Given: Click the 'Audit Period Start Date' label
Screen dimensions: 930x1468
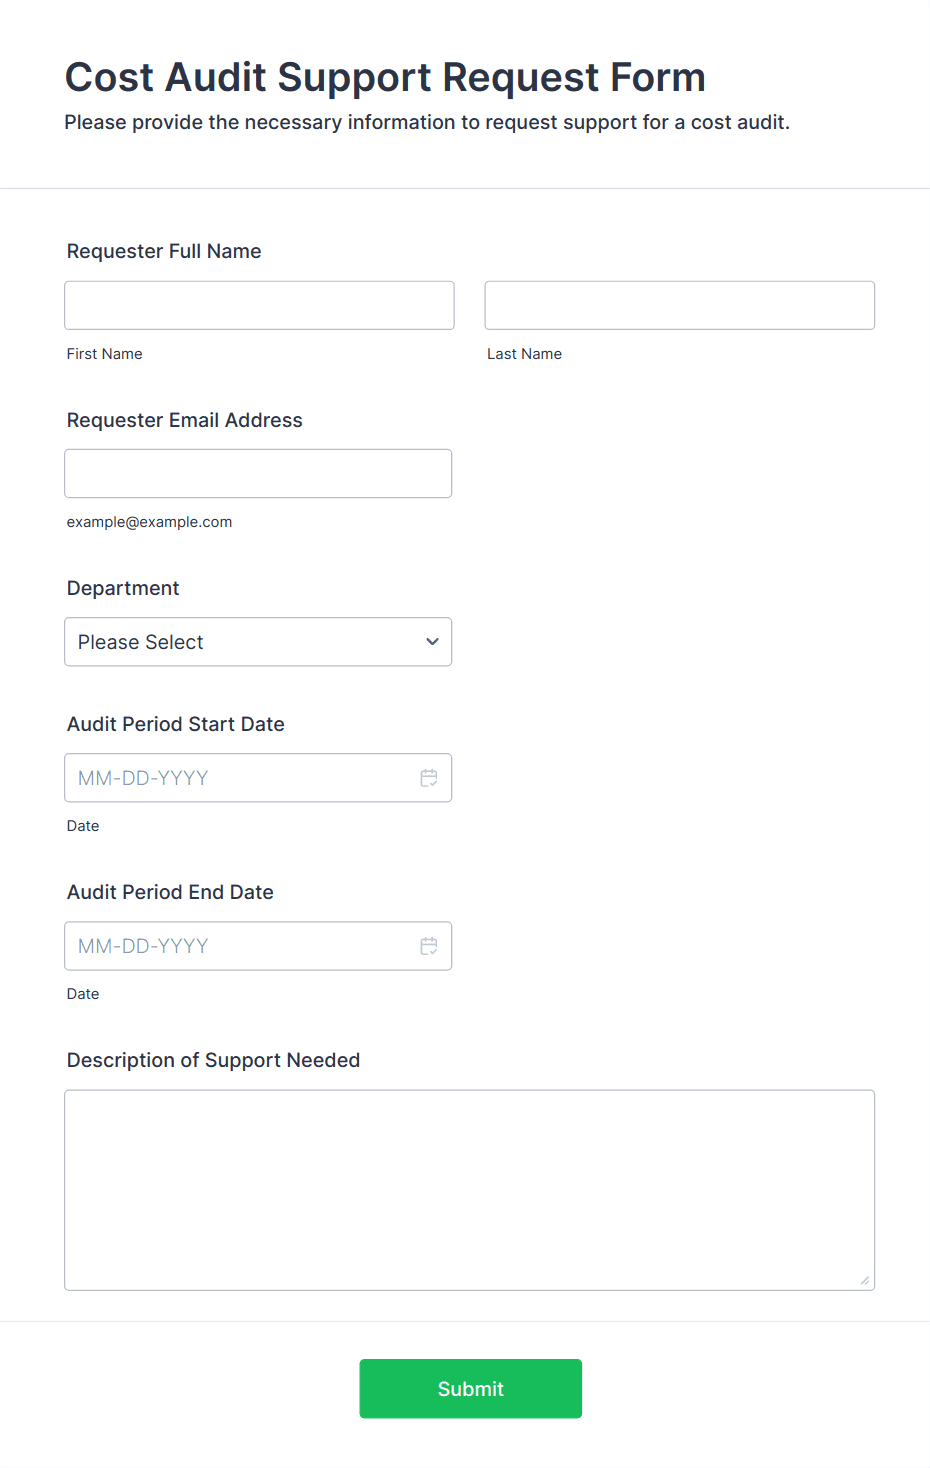Looking at the screenshot, I should [176, 724].
